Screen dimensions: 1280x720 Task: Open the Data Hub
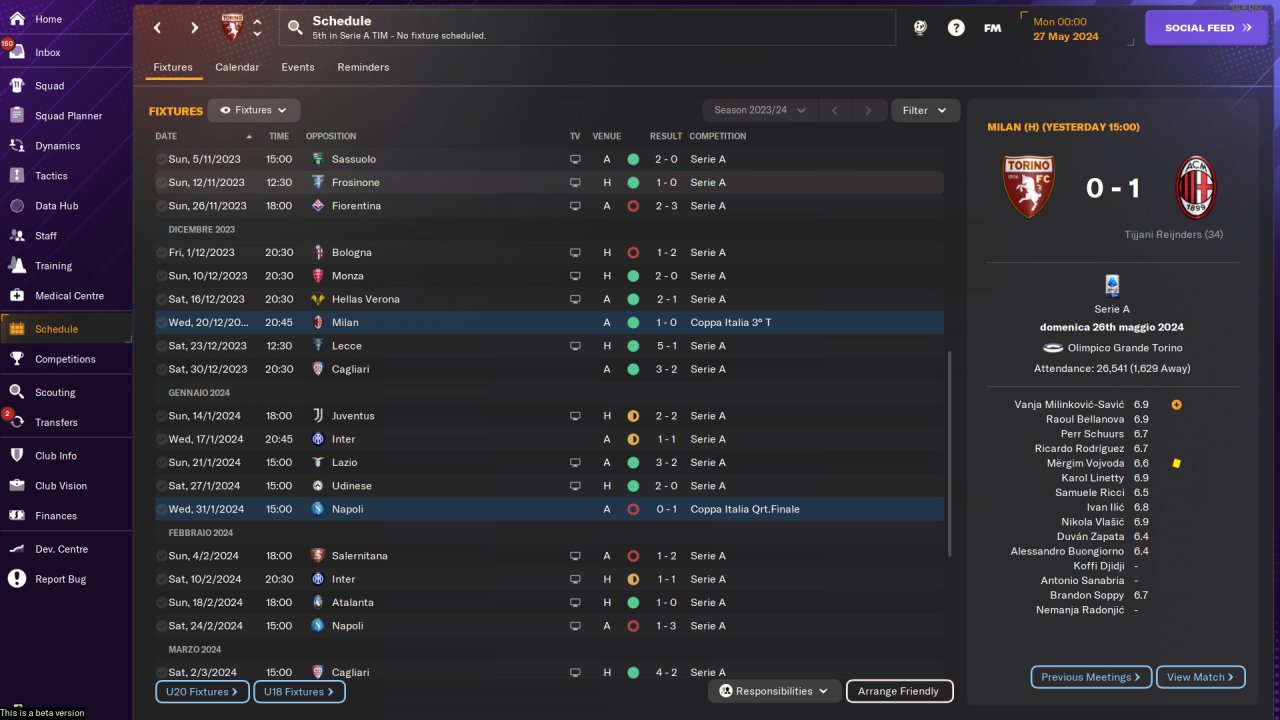[x=56, y=206]
